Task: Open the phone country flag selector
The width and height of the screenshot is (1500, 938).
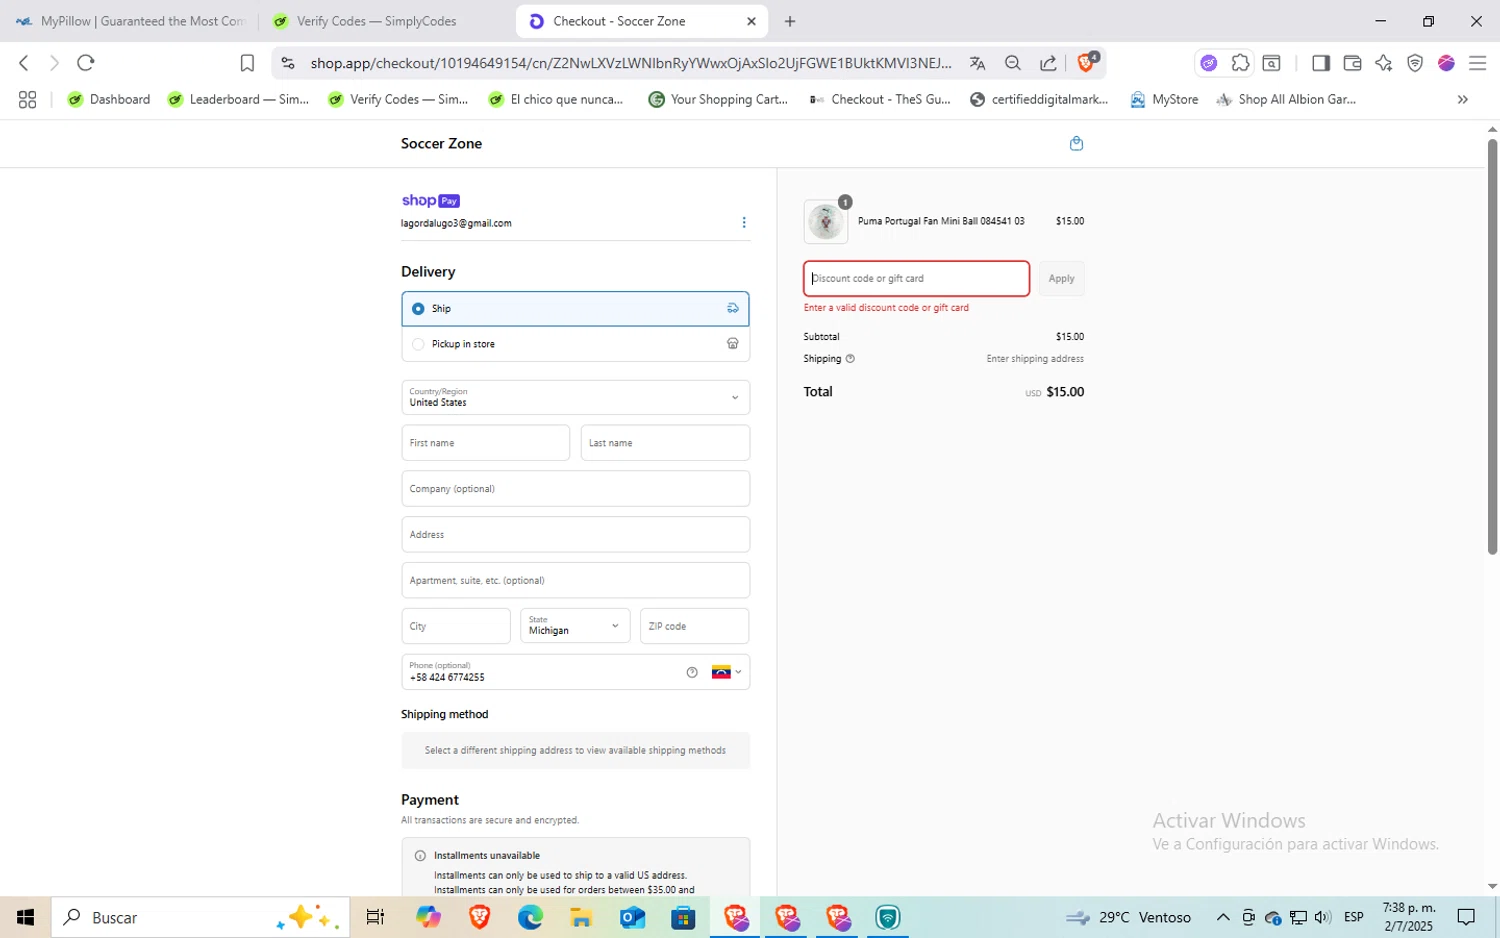Action: coord(727,672)
